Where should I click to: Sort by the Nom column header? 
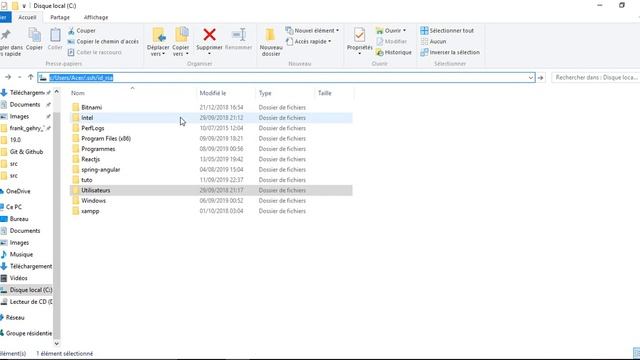click(78, 93)
